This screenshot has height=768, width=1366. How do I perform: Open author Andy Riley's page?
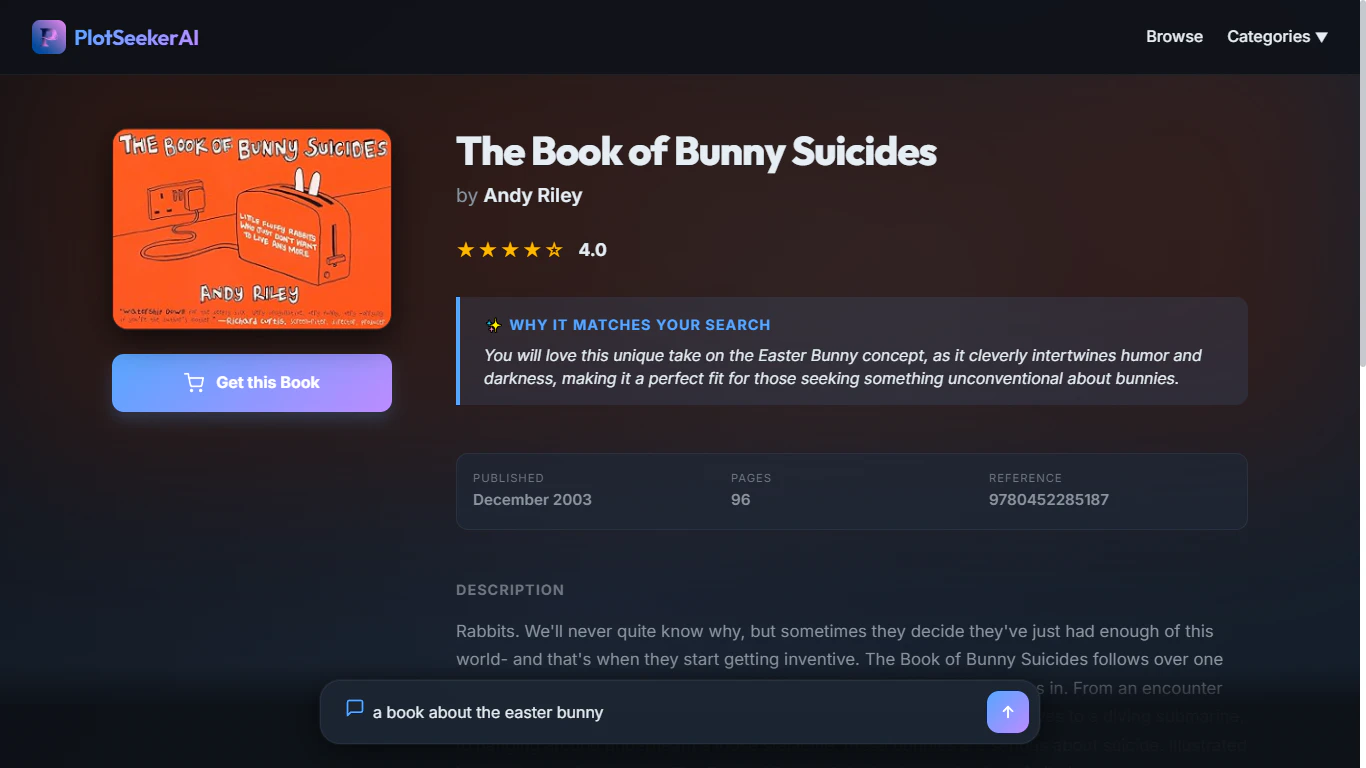532,196
